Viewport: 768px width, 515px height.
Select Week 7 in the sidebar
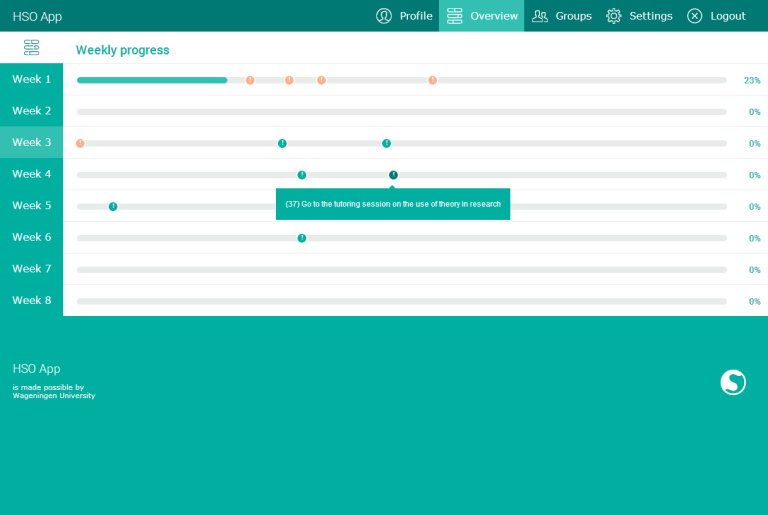[x=31, y=269]
